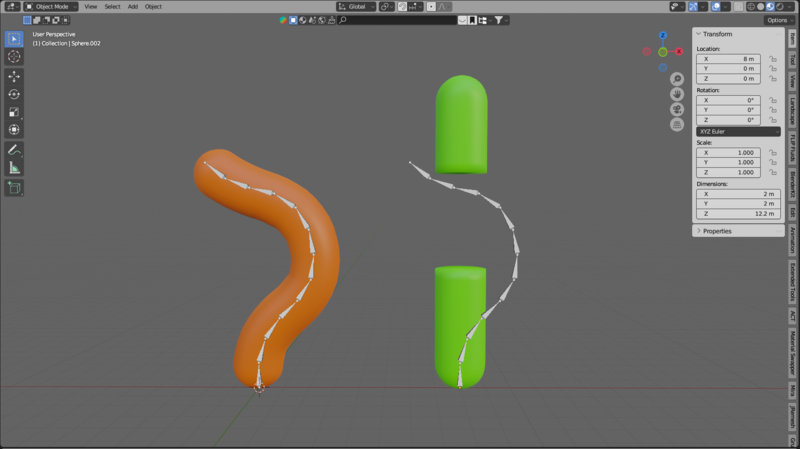Toggle lock on Scale Y
Viewport: 800px width, 449px height.
[x=773, y=162]
